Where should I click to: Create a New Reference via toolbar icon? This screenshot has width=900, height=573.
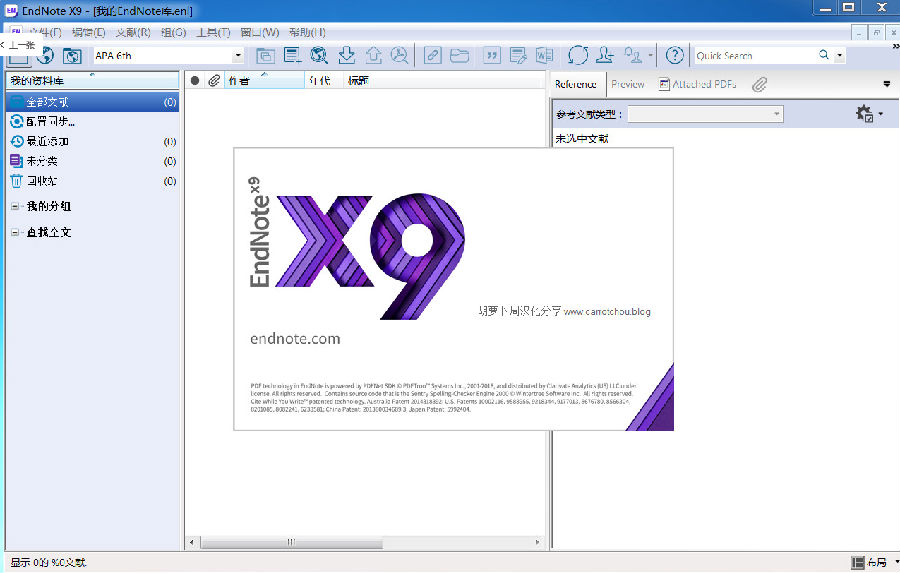[292, 56]
